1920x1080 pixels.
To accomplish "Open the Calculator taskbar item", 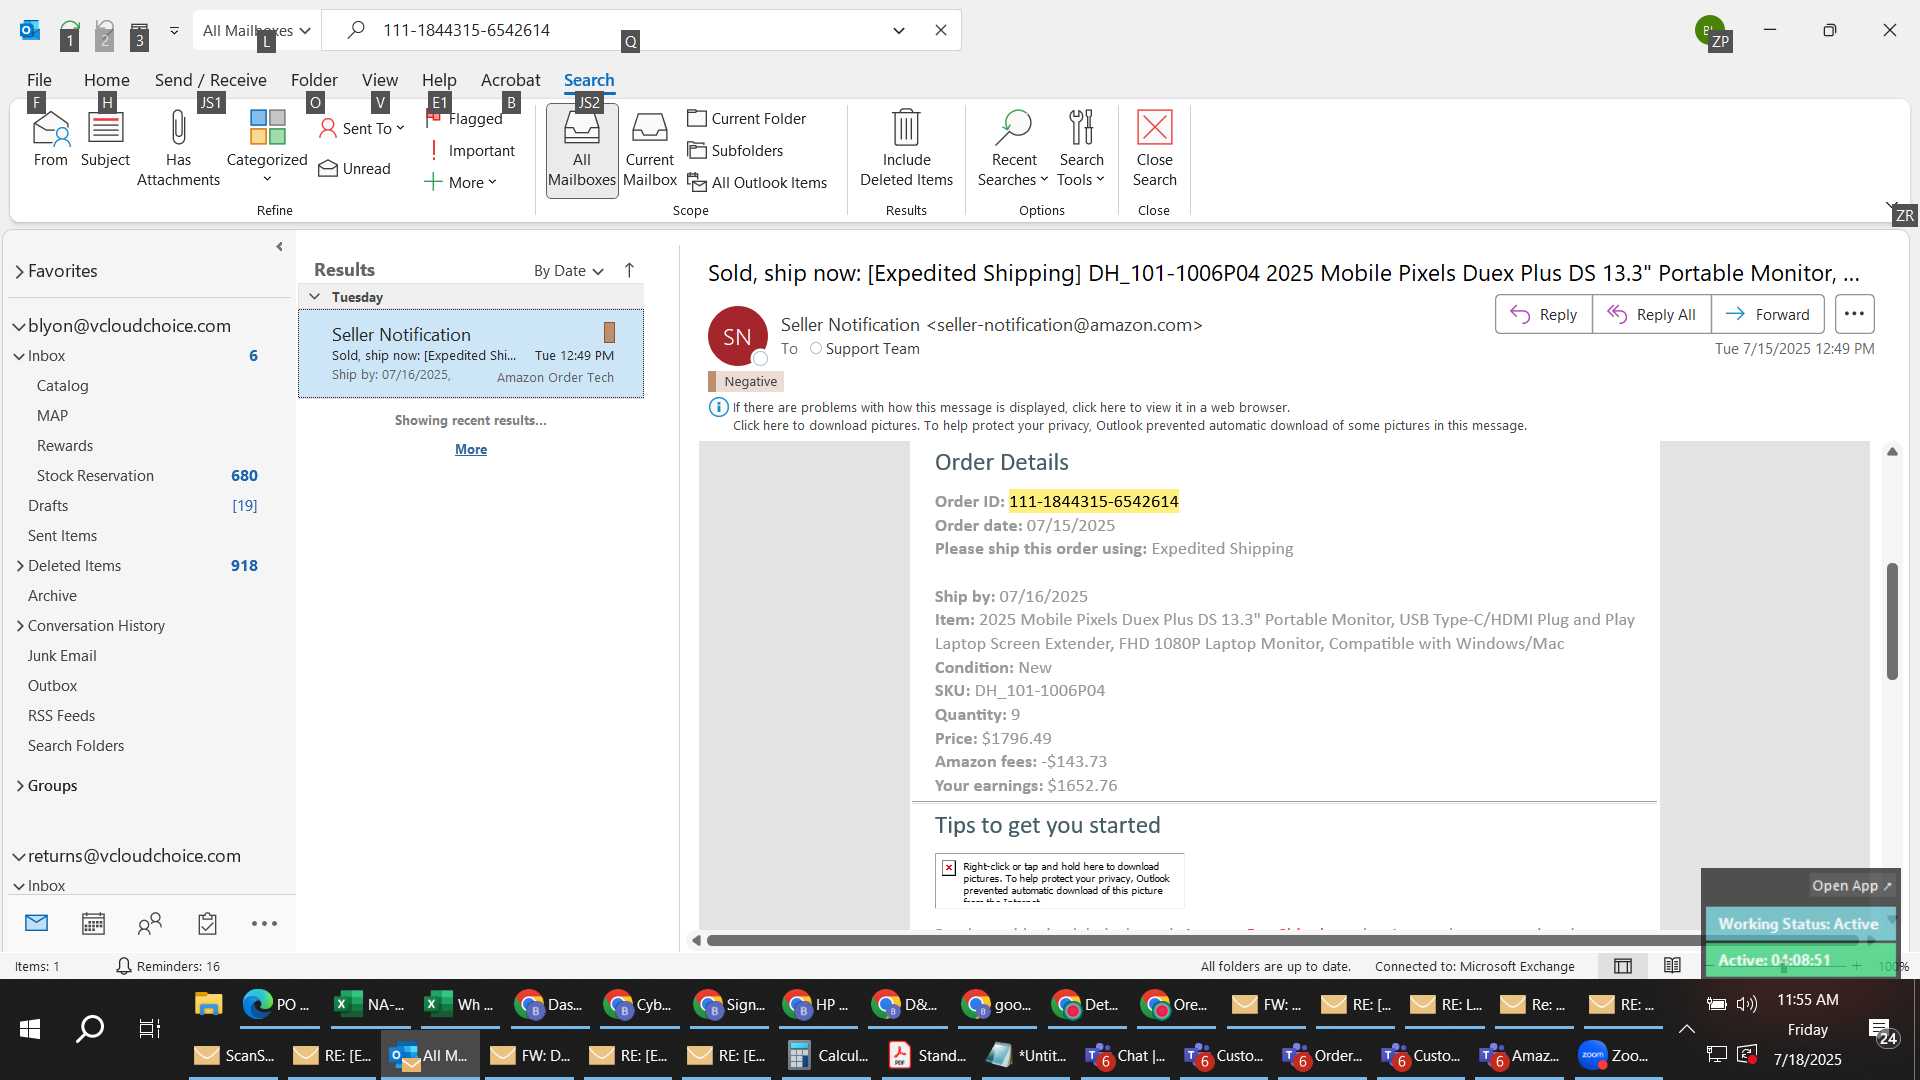I will pyautogui.click(x=829, y=1055).
